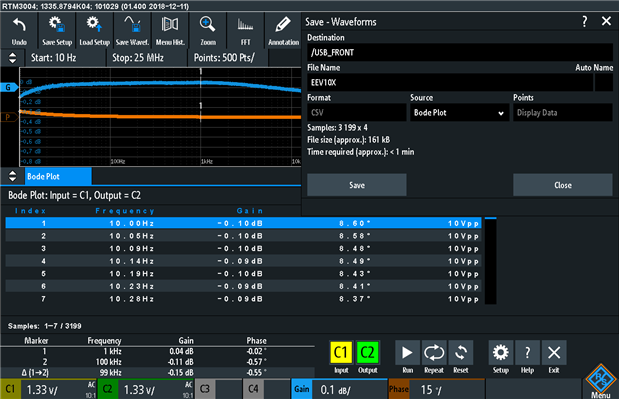This screenshot has height=399, width=619.
Task: Click the Close button in dialog
Action: [563, 185]
